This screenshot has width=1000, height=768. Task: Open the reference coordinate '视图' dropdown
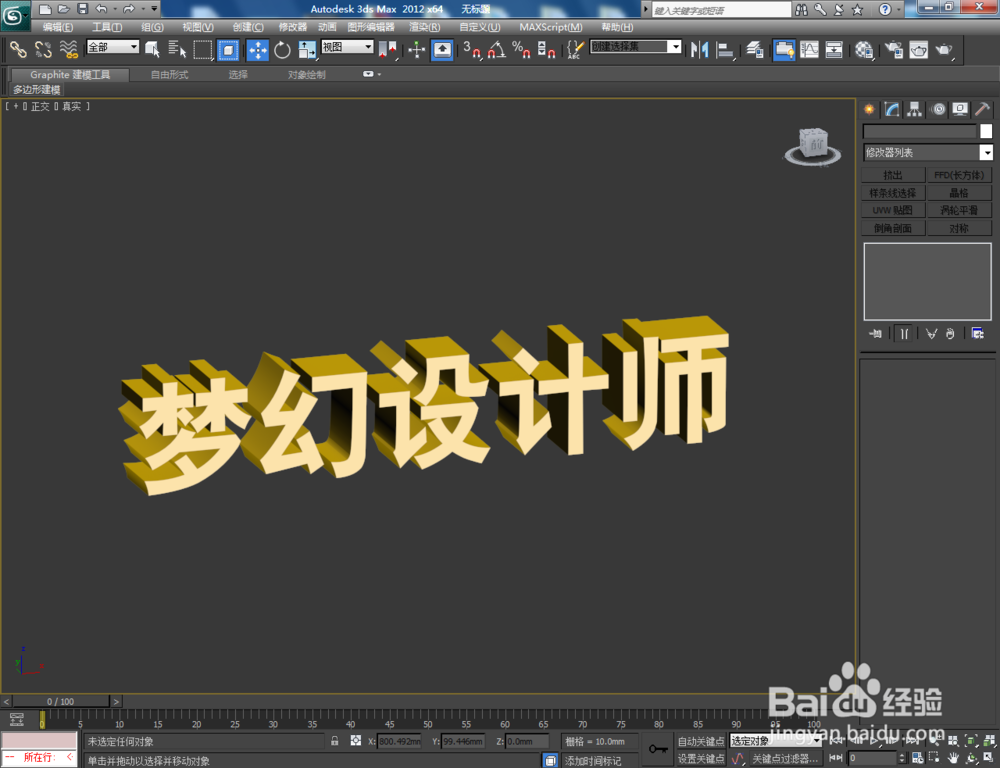[x=347, y=47]
